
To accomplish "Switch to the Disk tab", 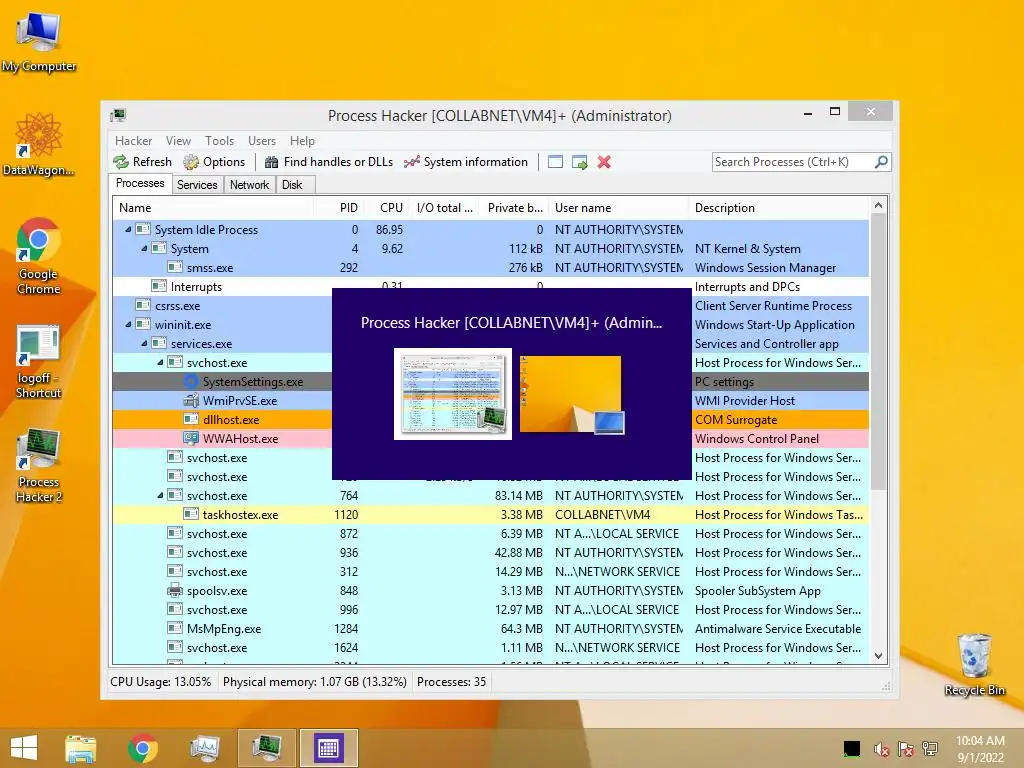I will [x=293, y=185].
